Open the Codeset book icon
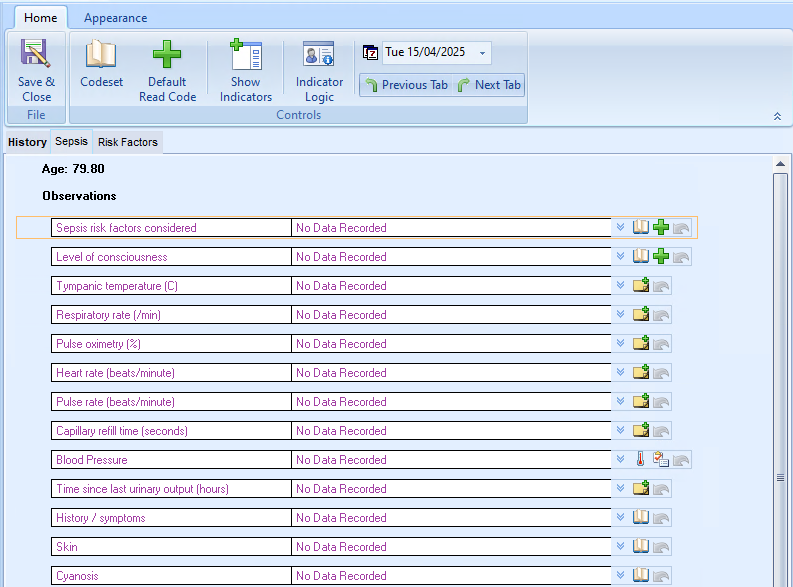This screenshot has height=587, width=793. (101, 54)
